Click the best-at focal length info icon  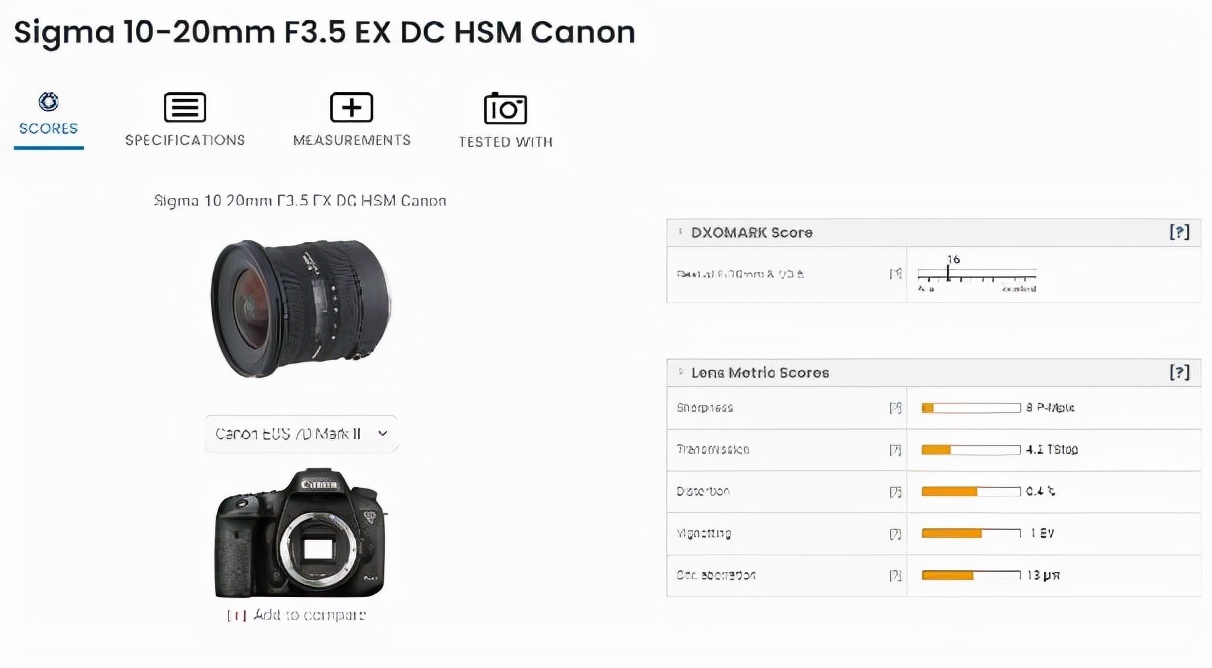895,274
